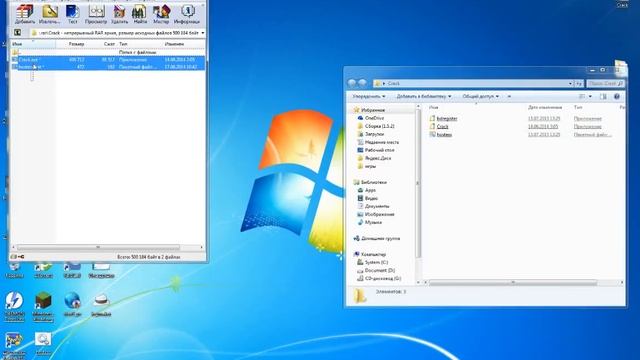Change the view mode icon in Explorer
Viewport: 640px width, 360px height.
pos(582,96)
